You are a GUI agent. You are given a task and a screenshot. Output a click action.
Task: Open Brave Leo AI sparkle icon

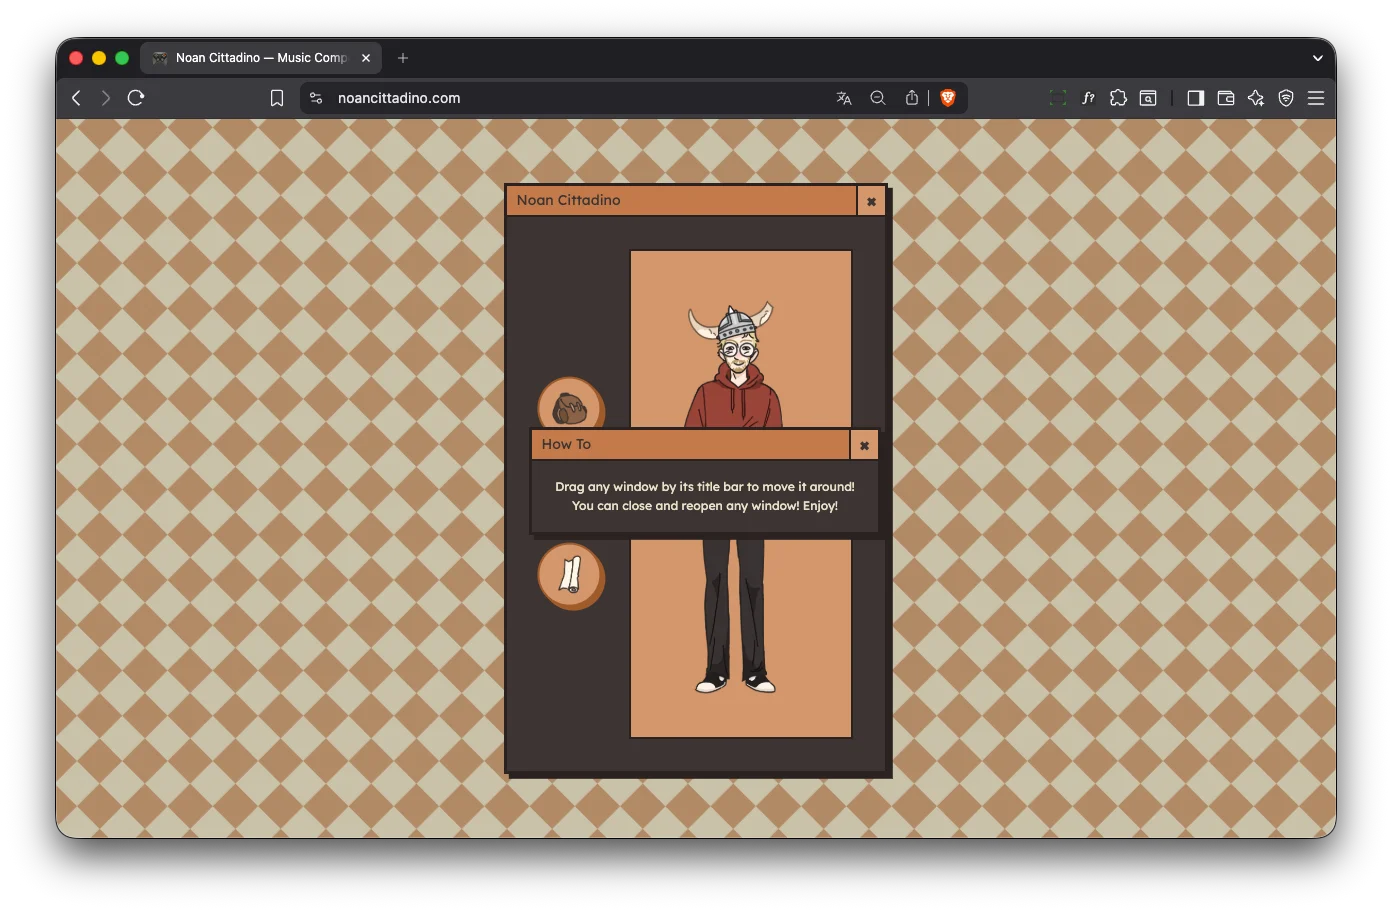pyautogui.click(x=1256, y=98)
